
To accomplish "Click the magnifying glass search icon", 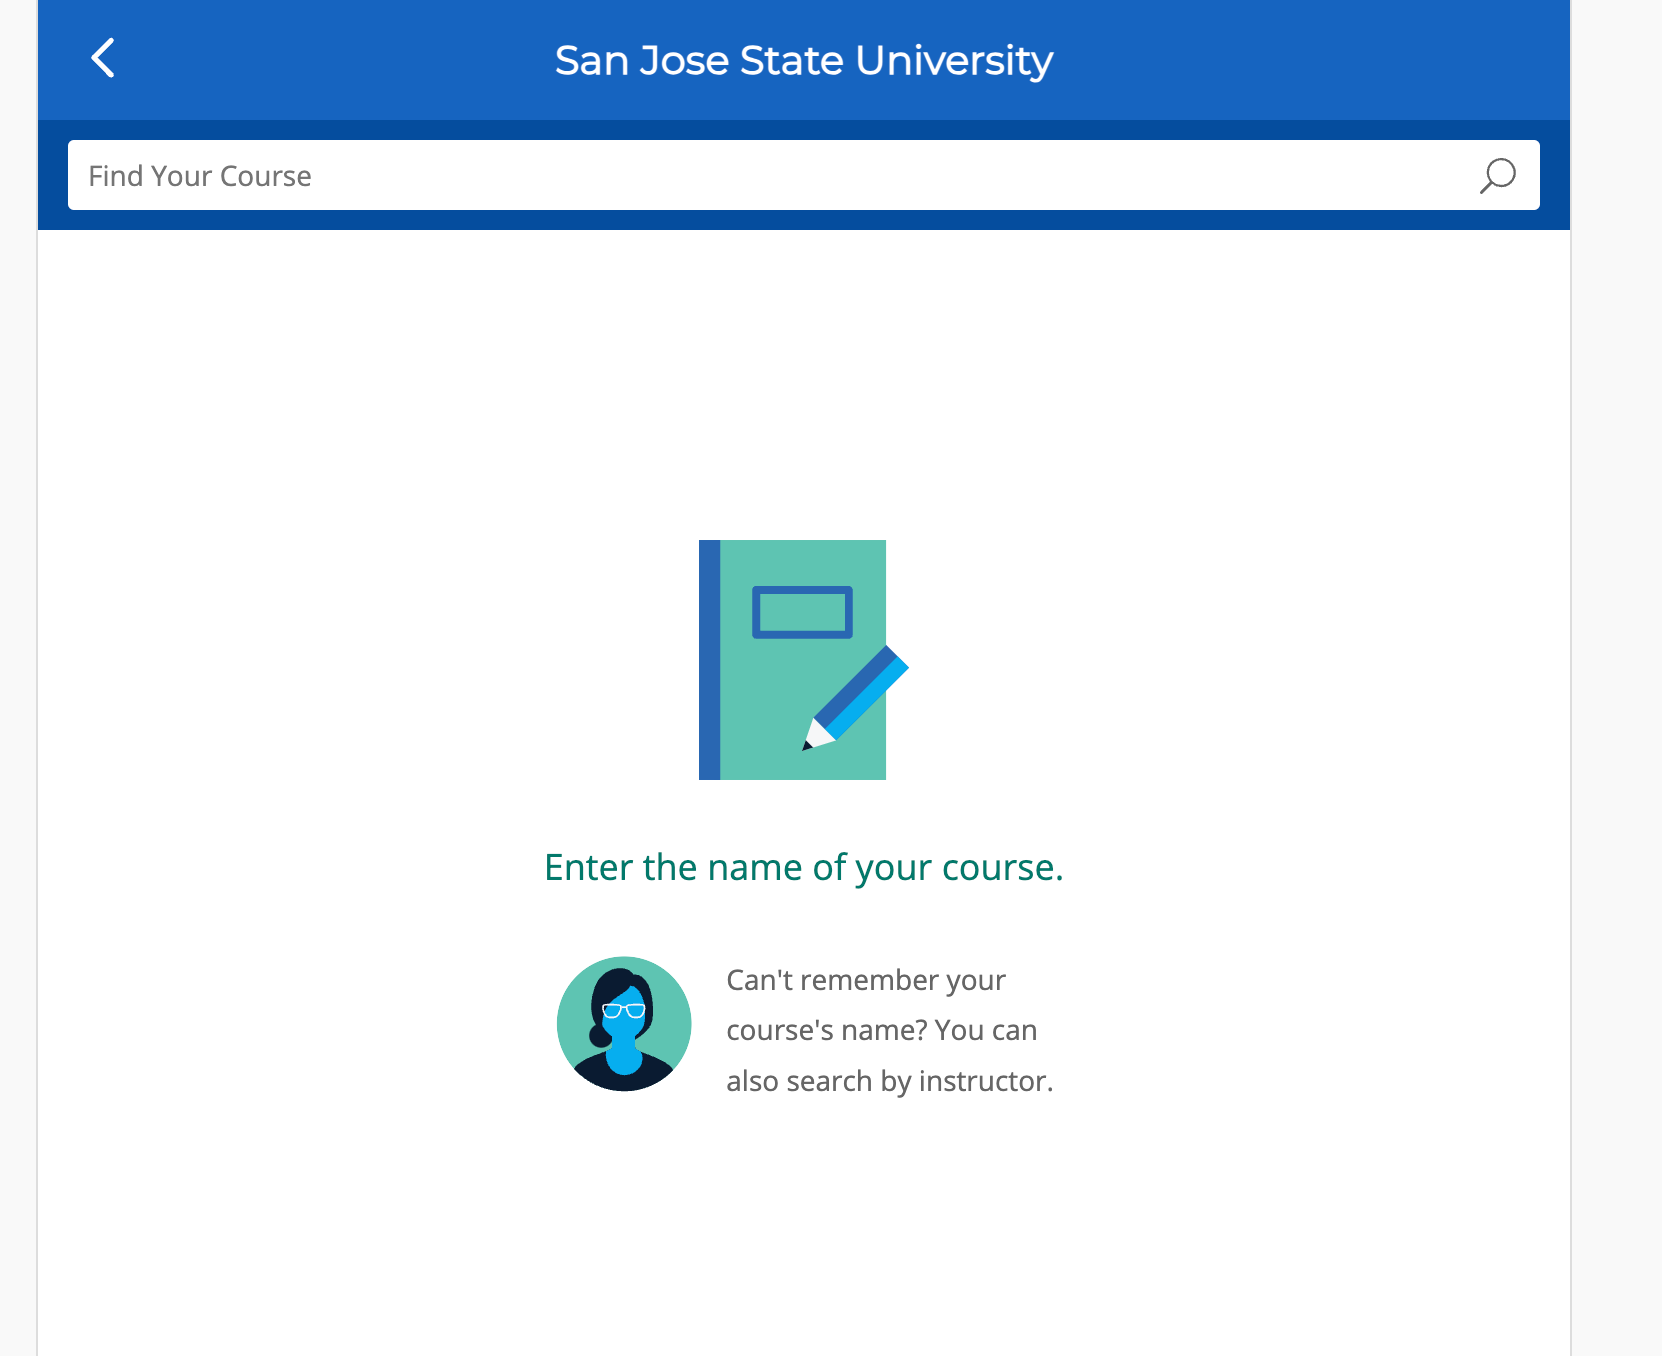I will [1497, 175].
